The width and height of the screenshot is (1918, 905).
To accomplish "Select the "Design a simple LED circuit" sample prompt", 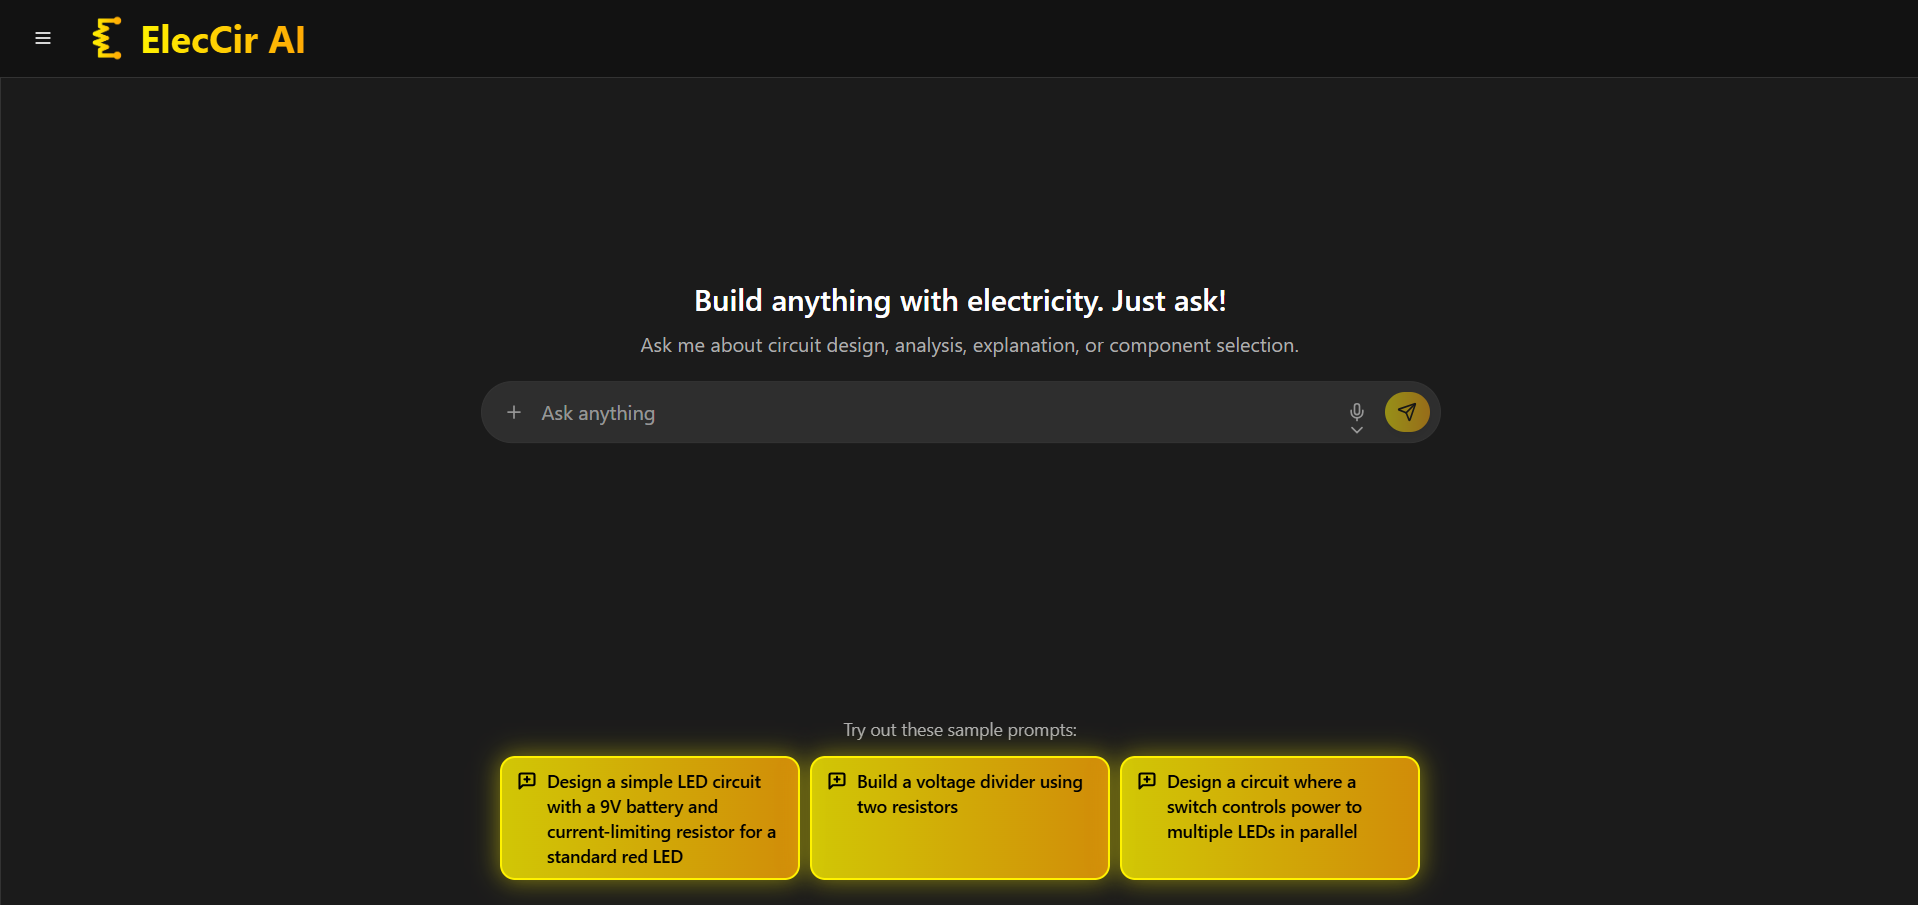I will (649, 817).
